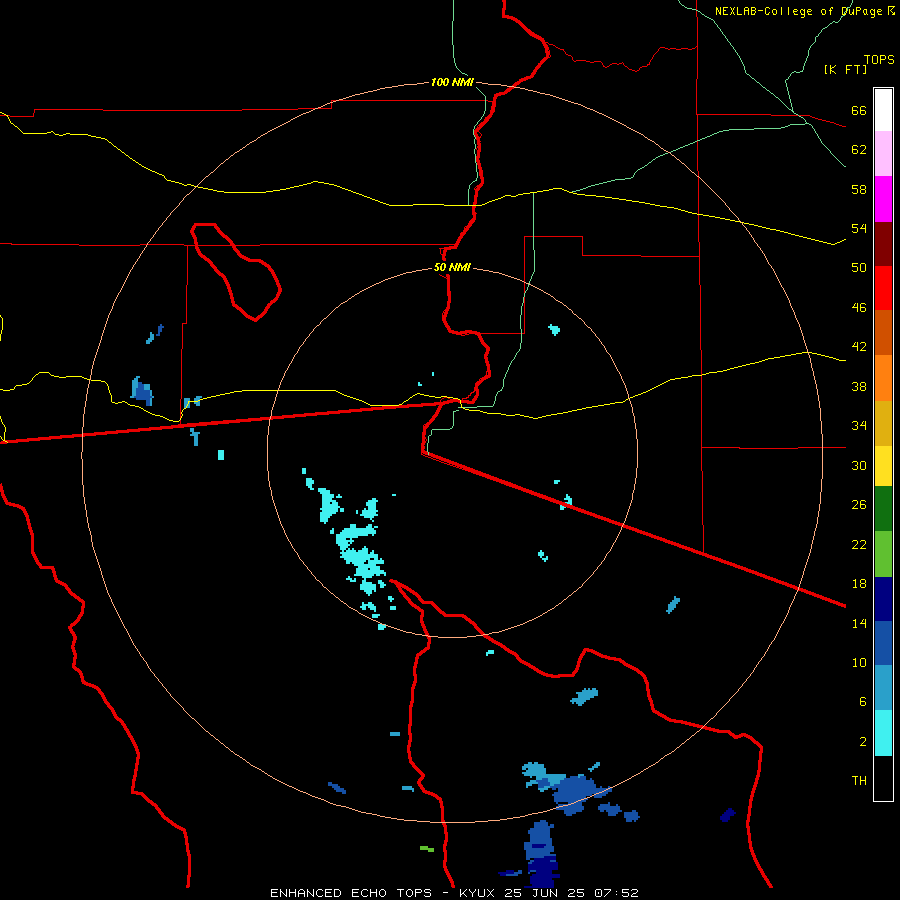This screenshot has height=900, width=900.
Task: Click the small light green echo near the map bottom
Action: click(426, 848)
